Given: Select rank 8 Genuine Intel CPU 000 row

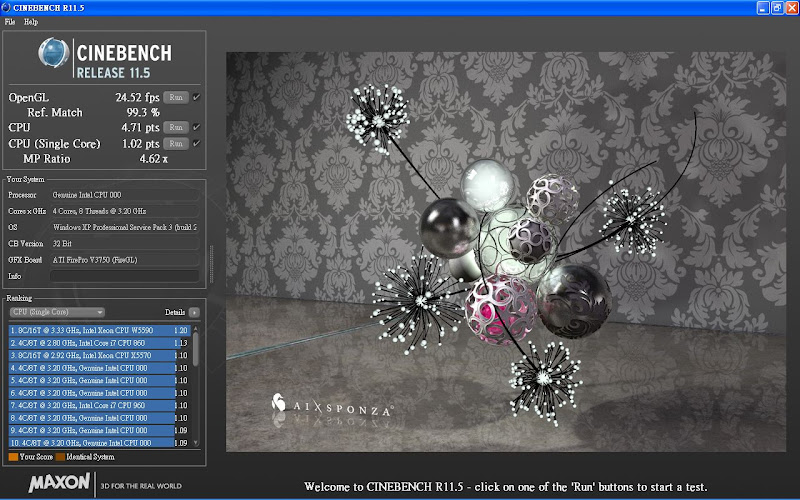Looking at the screenshot, I should pyautogui.click(x=99, y=418).
